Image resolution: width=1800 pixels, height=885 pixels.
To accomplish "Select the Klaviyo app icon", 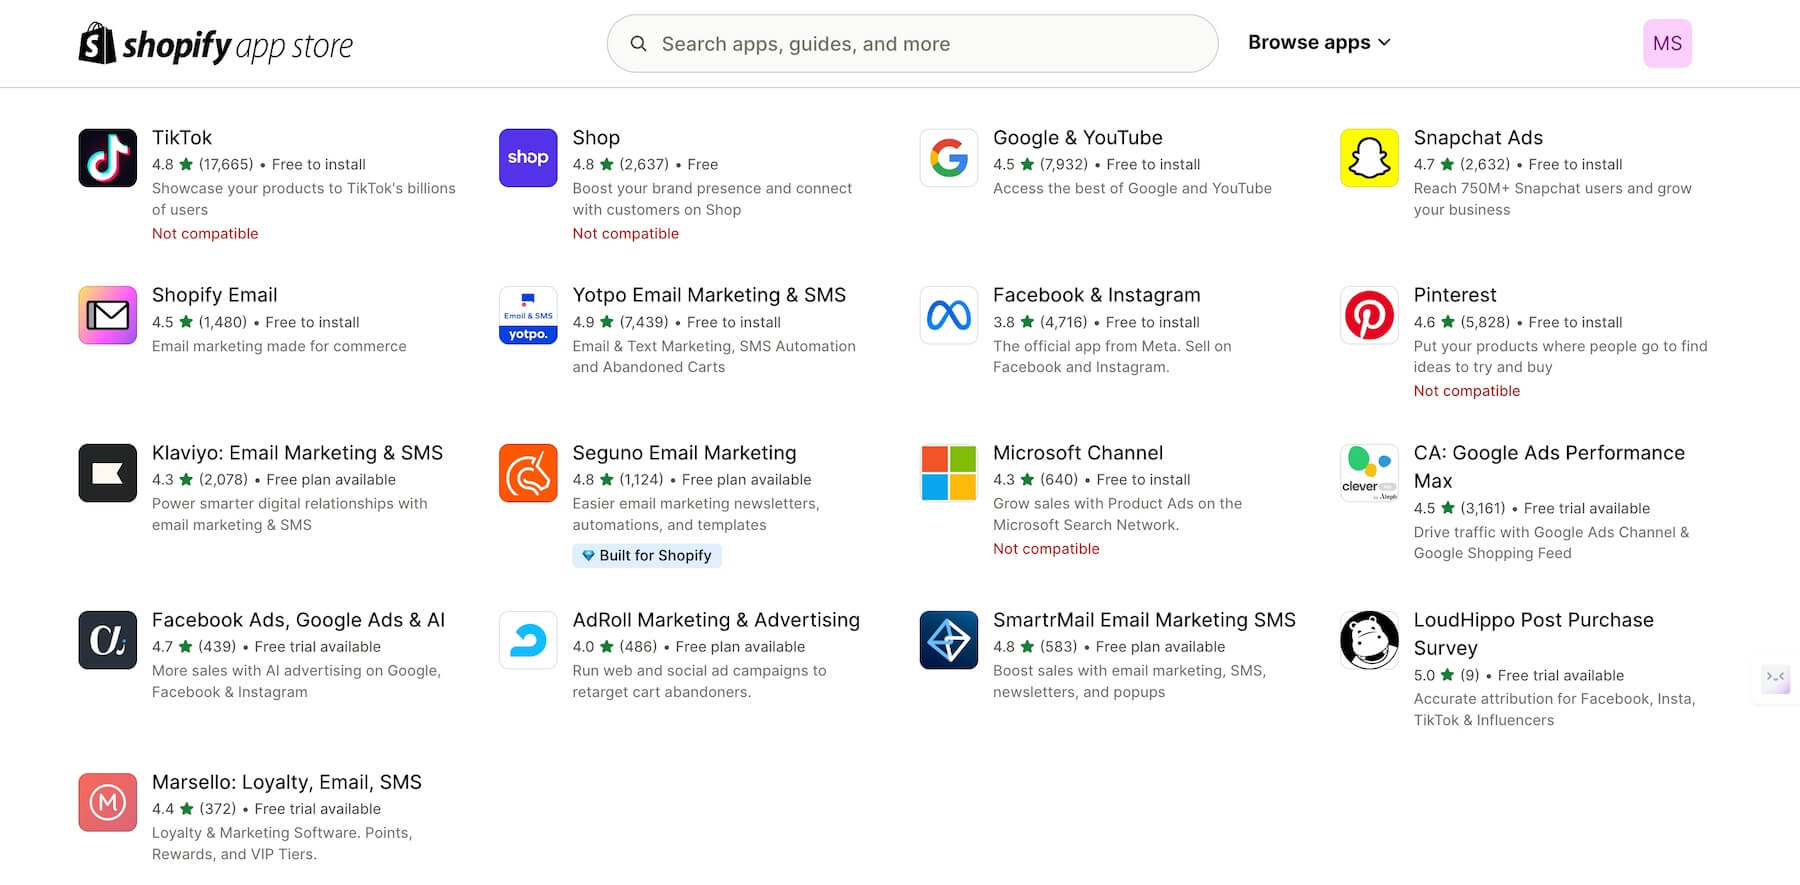I will pyautogui.click(x=108, y=473).
